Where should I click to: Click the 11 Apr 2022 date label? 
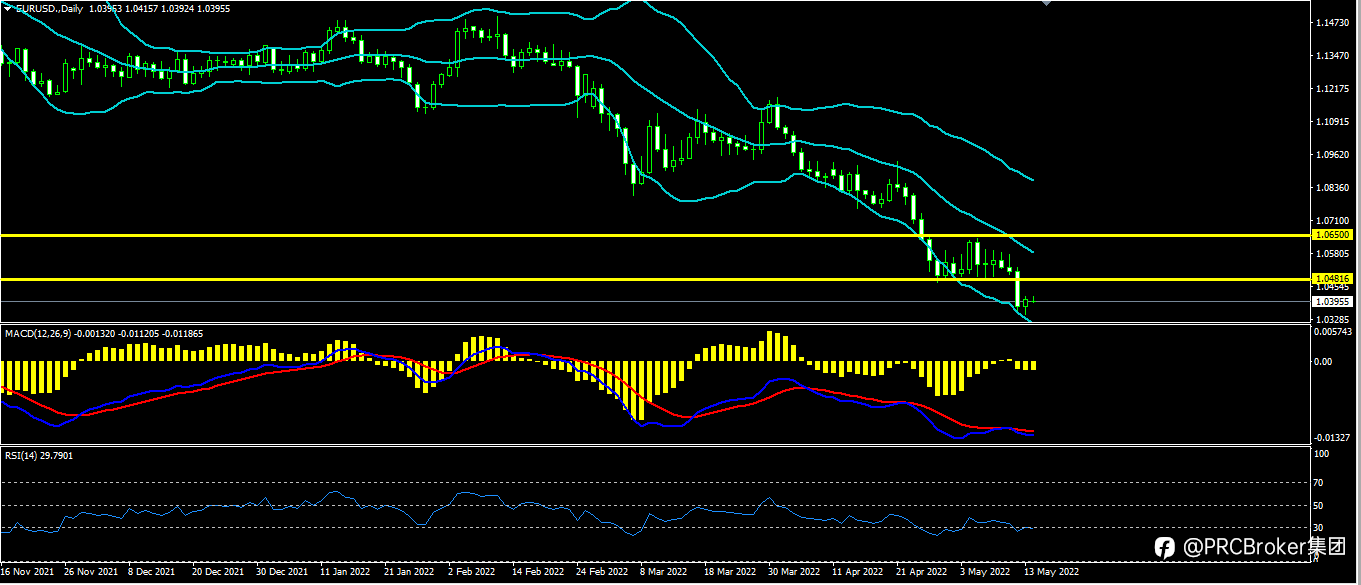857,572
